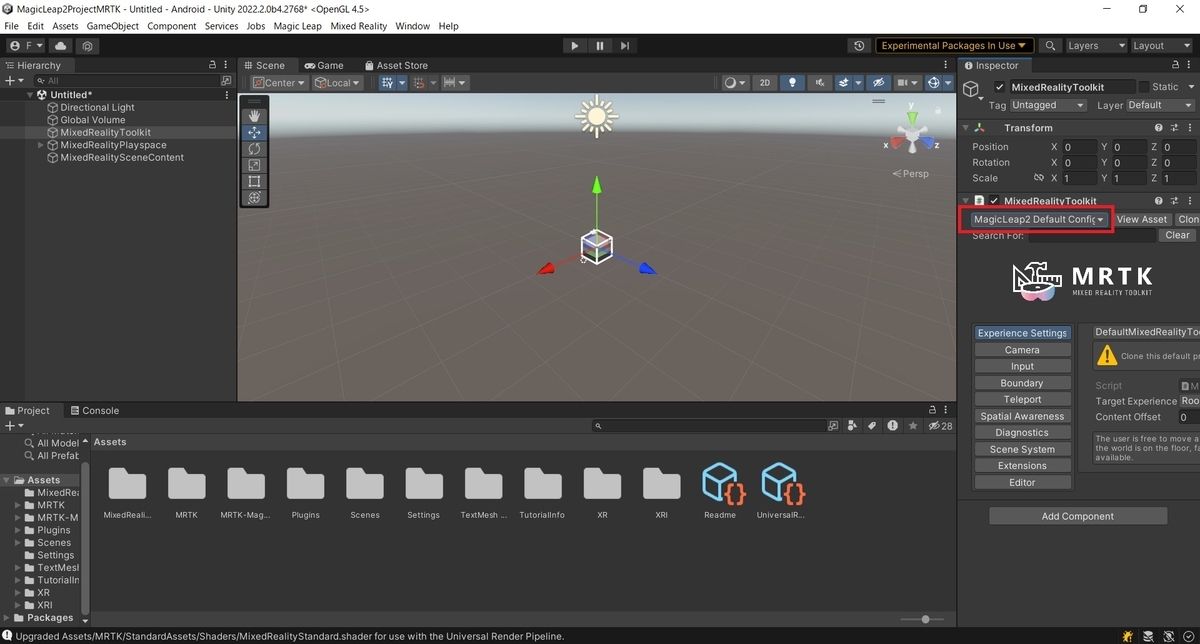Open the global search icon
The height and width of the screenshot is (644, 1200).
(1050, 45)
